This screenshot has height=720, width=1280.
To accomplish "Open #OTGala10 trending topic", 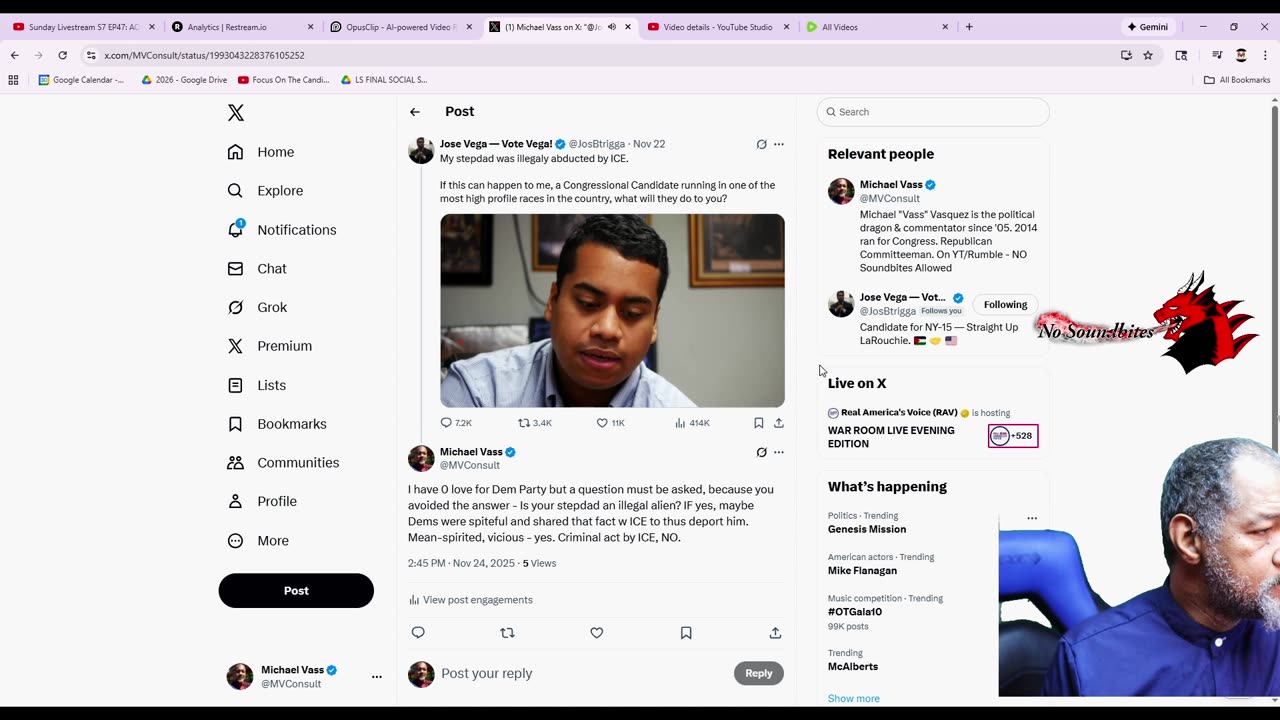I will tap(855, 612).
